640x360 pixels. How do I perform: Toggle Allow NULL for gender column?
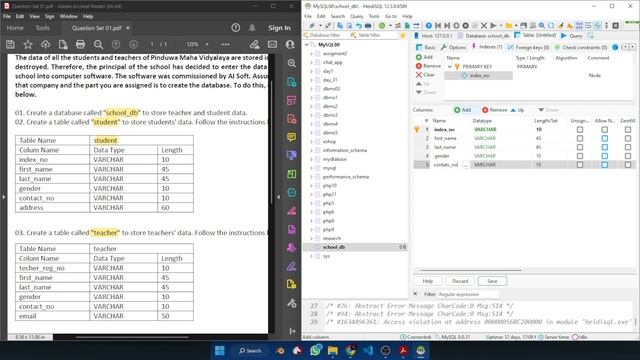click(x=604, y=156)
